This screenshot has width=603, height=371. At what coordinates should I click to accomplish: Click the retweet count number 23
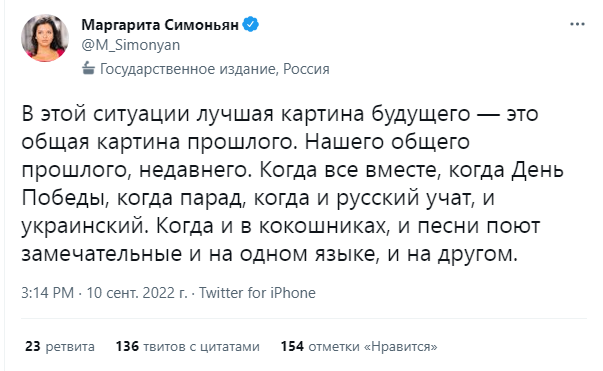[33, 346]
